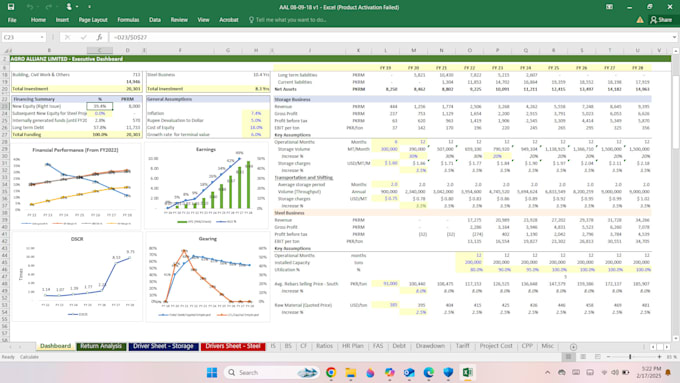Image resolution: width=680 pixels, height=383 pixels.
Task: Open the Data ribbon tab
Action: pyautogui.click(x=155, y=20)
